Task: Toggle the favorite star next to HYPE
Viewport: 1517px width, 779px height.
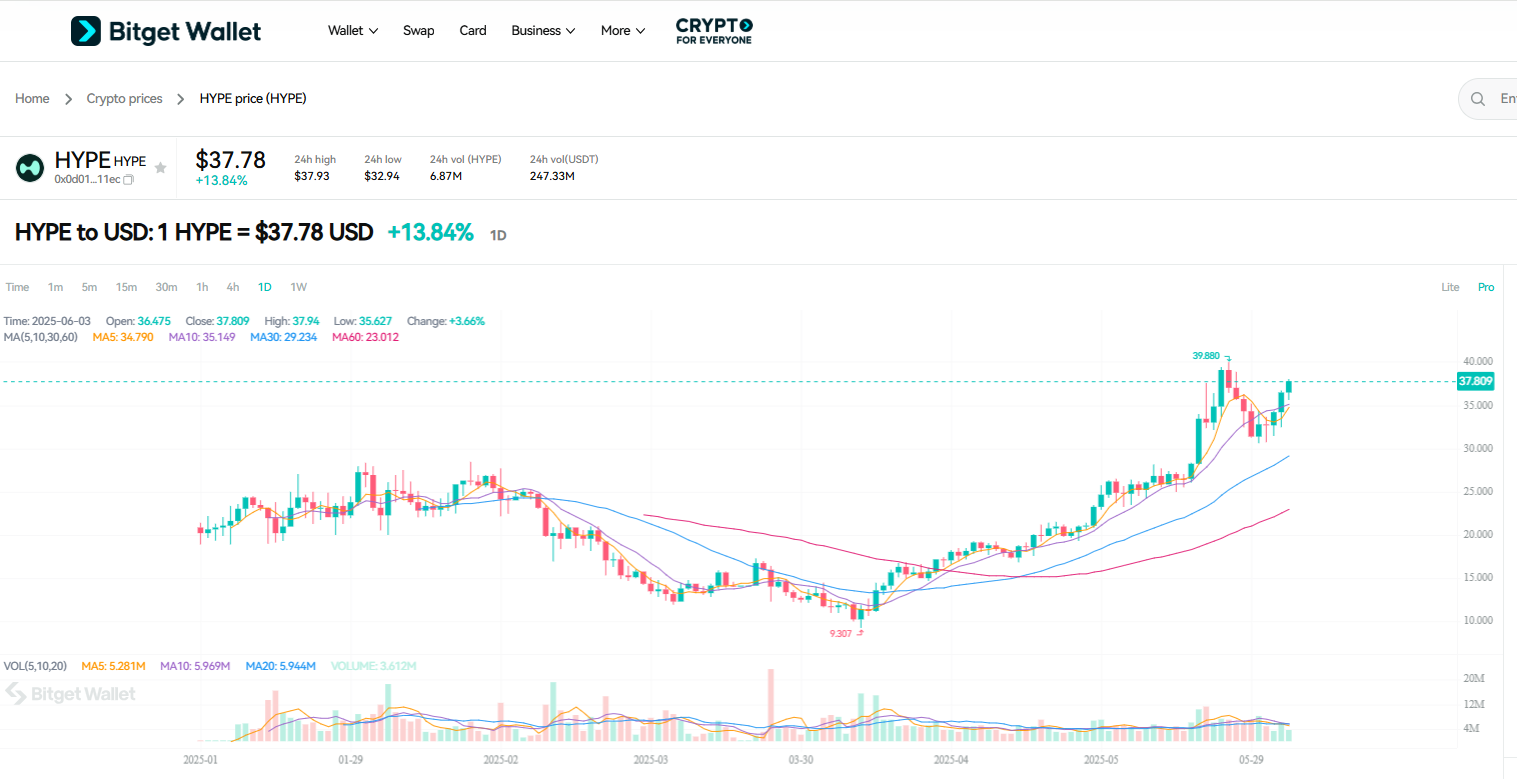Action: click(160, 168)
